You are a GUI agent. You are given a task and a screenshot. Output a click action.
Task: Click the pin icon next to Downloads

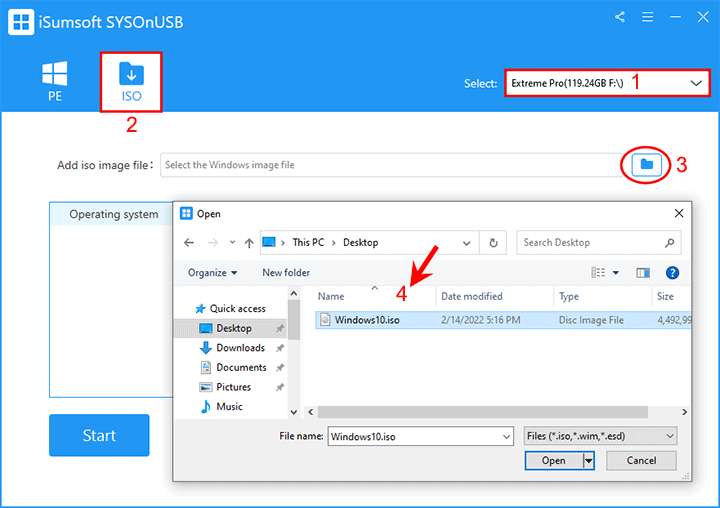pos(280,348)
